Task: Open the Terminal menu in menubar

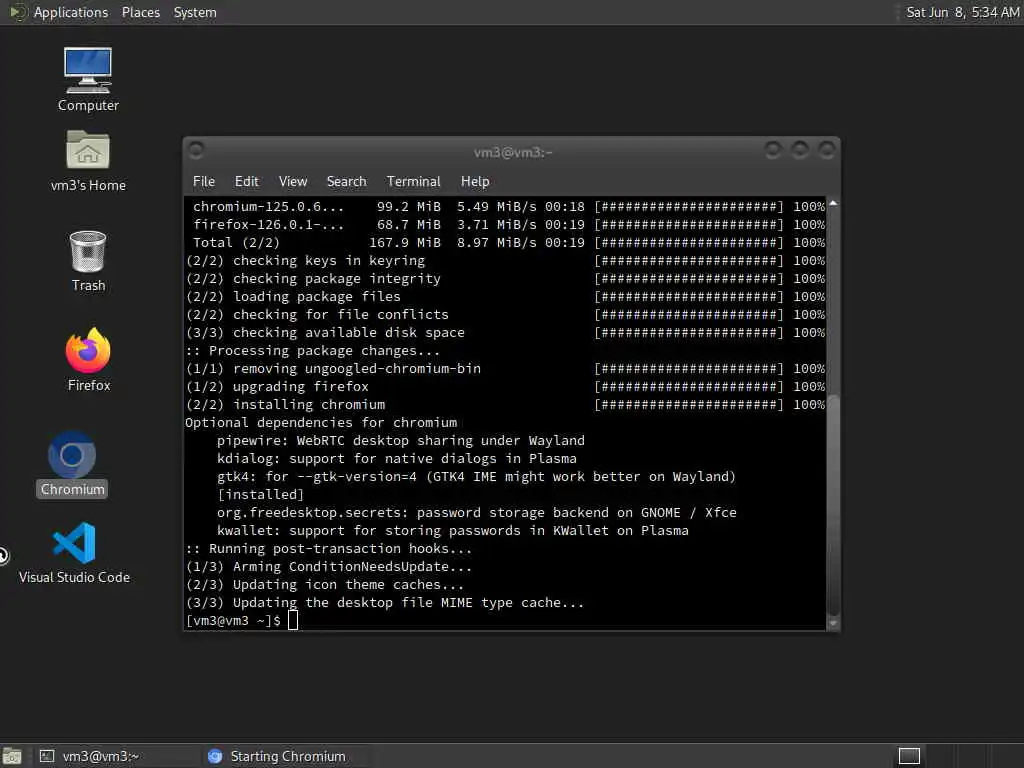Action: tap(413, 182)
